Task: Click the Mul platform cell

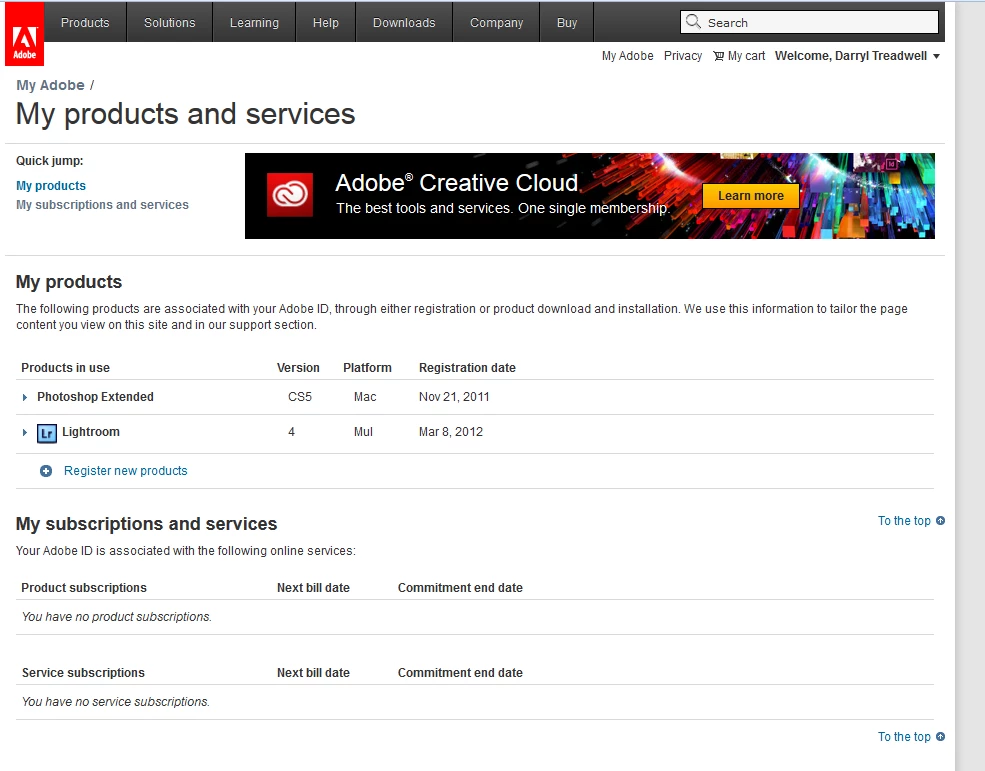Action: point(363,432)
